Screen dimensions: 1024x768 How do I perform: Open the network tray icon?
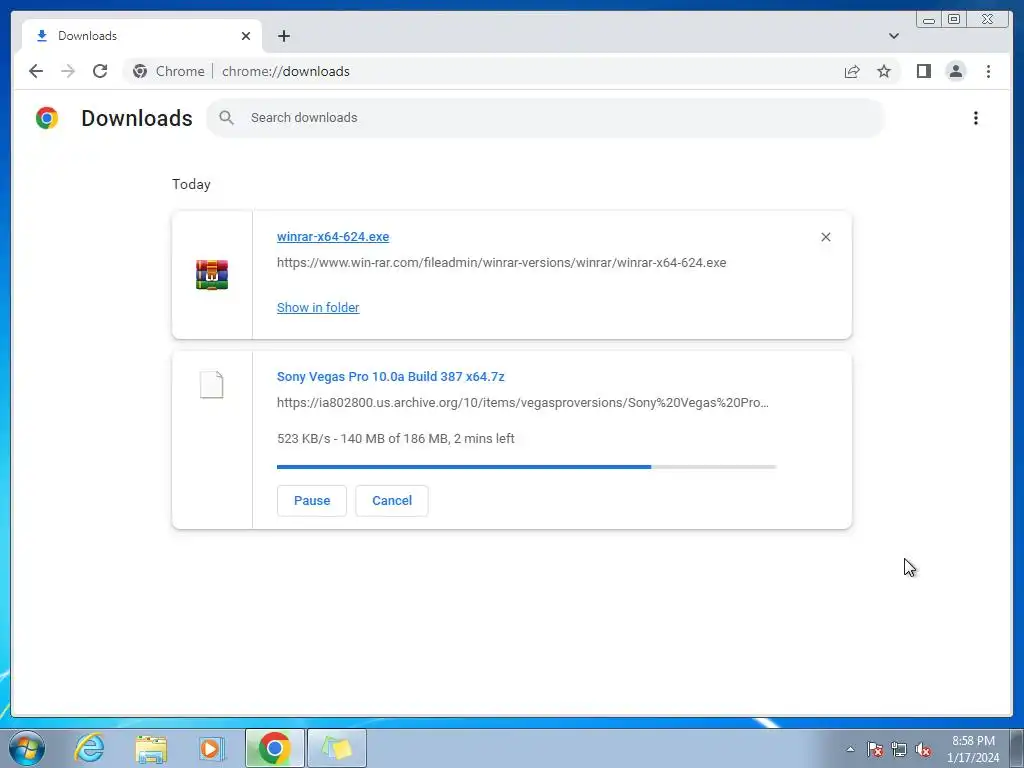[899, 749]
